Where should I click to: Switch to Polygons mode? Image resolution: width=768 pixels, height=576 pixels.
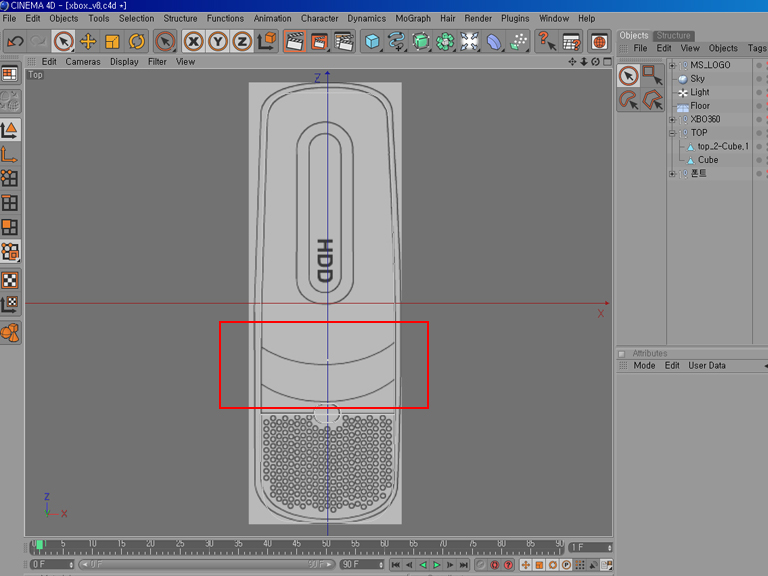[x=10, y=227]
